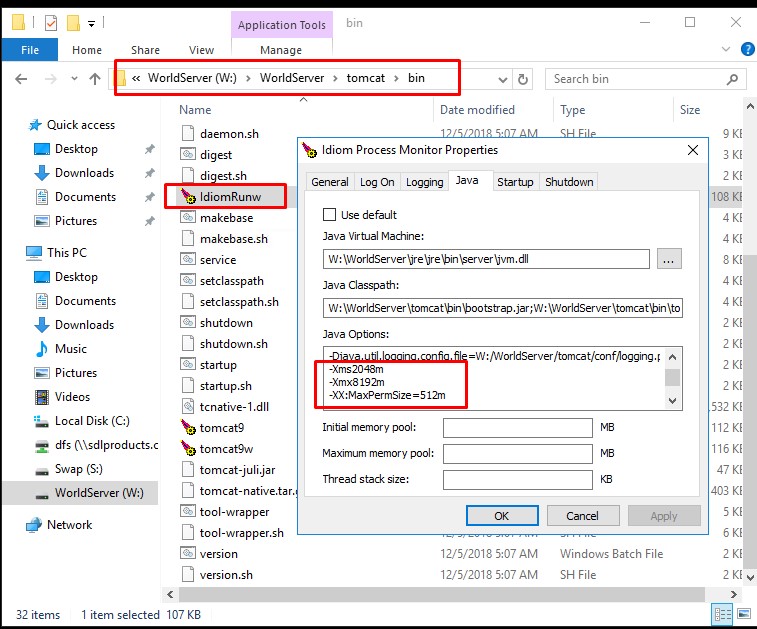
Task: Select the tomcat9w file icon
Action: [188, 448]
